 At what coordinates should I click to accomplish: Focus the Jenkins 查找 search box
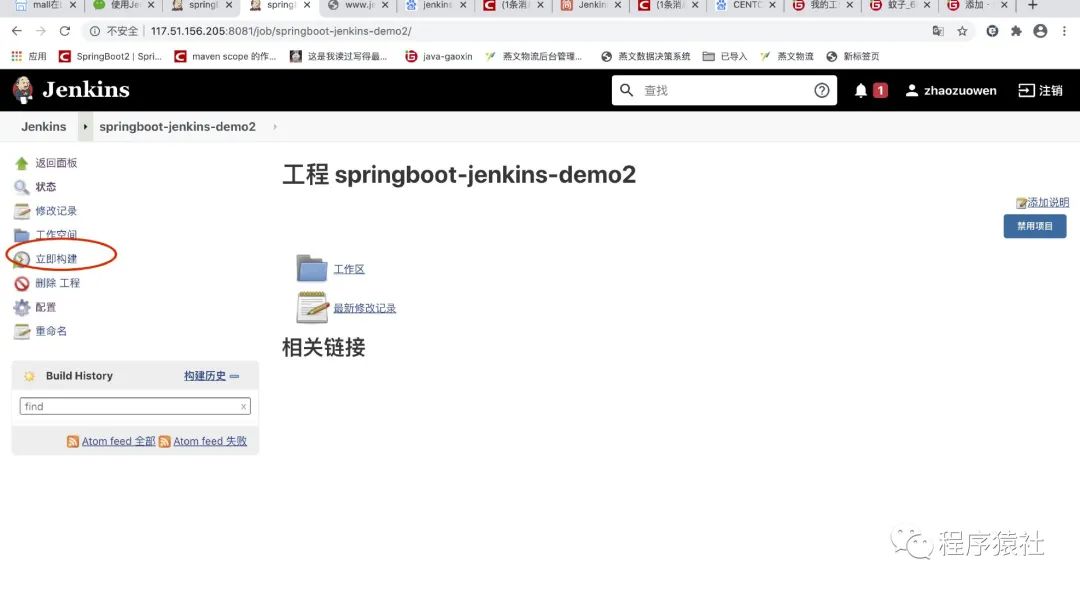[x=723, y=90]
